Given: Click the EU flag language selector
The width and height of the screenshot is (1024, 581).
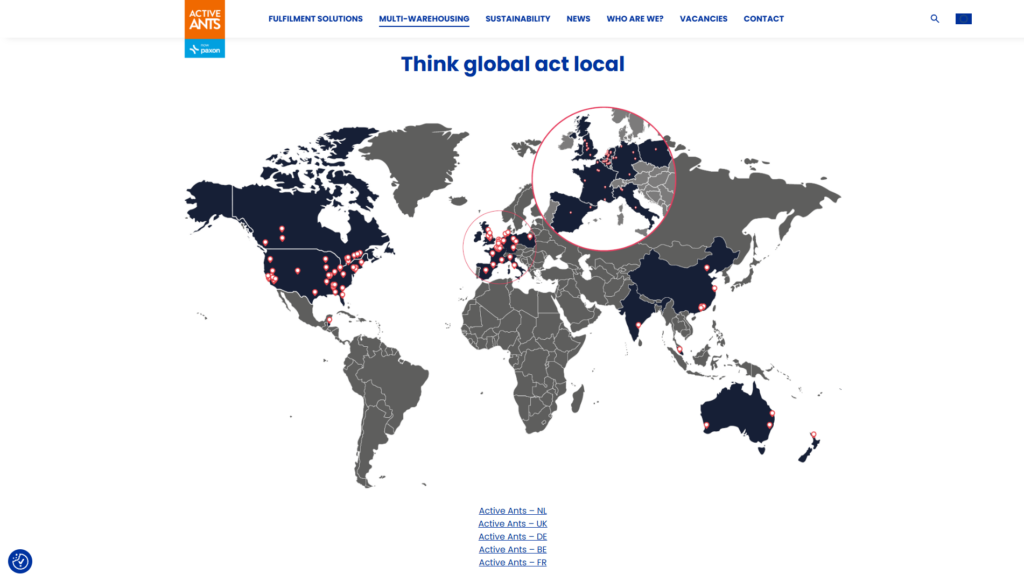Looking at the screenshot, I should pyautogui.click(x=963, y=19).
